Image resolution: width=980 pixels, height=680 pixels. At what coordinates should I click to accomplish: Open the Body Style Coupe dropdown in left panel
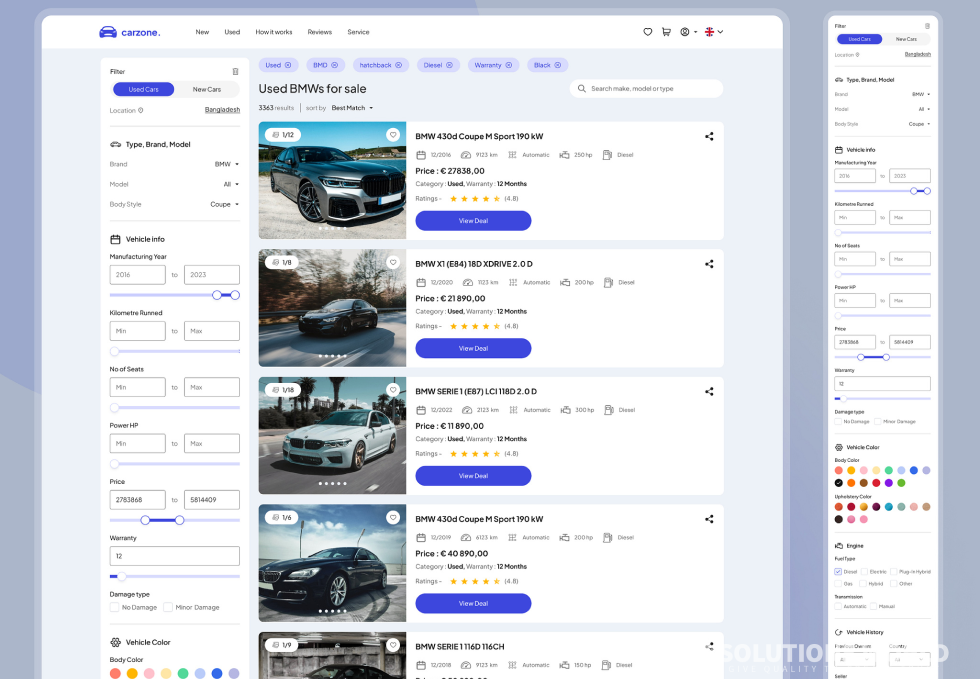(x=224, y=204)
